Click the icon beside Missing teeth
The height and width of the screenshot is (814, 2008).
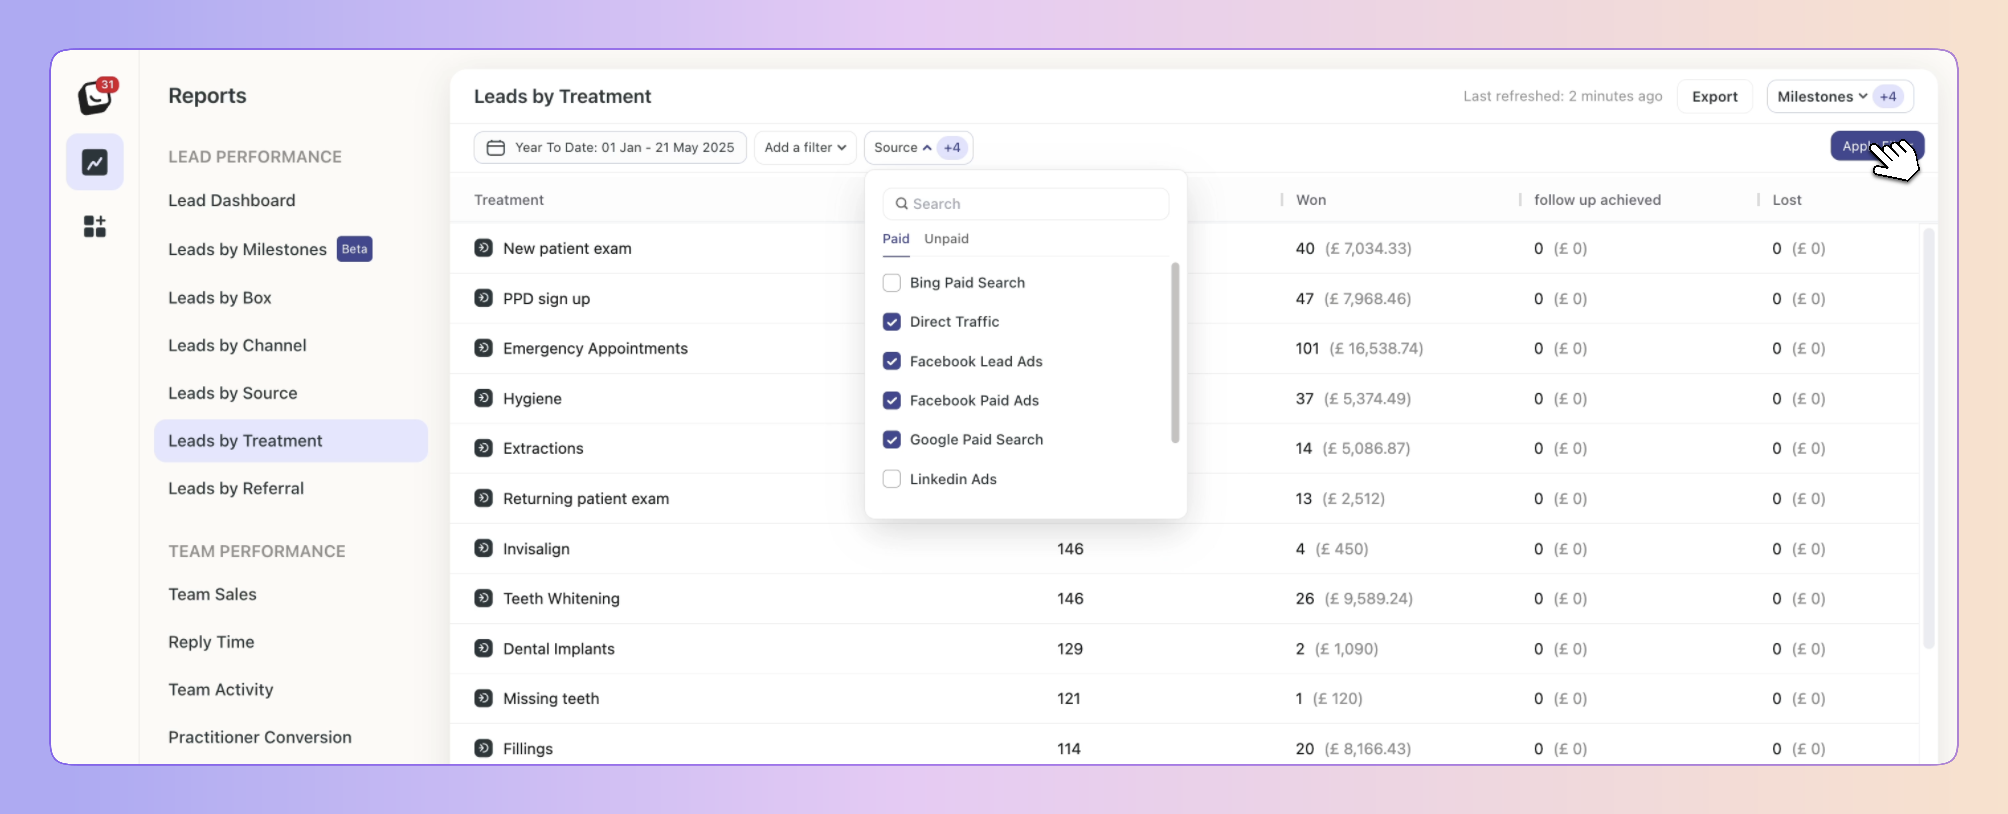click(484, 698)
